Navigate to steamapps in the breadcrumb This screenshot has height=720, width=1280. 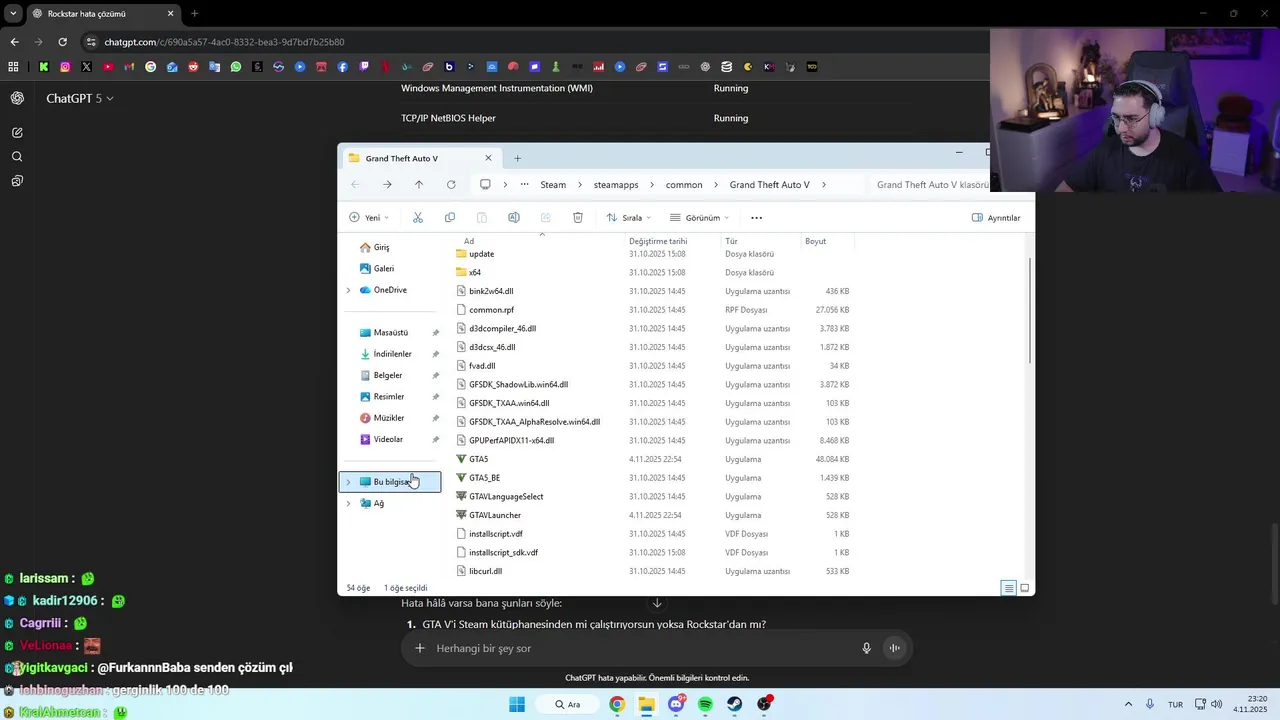[x=616, y=185]
